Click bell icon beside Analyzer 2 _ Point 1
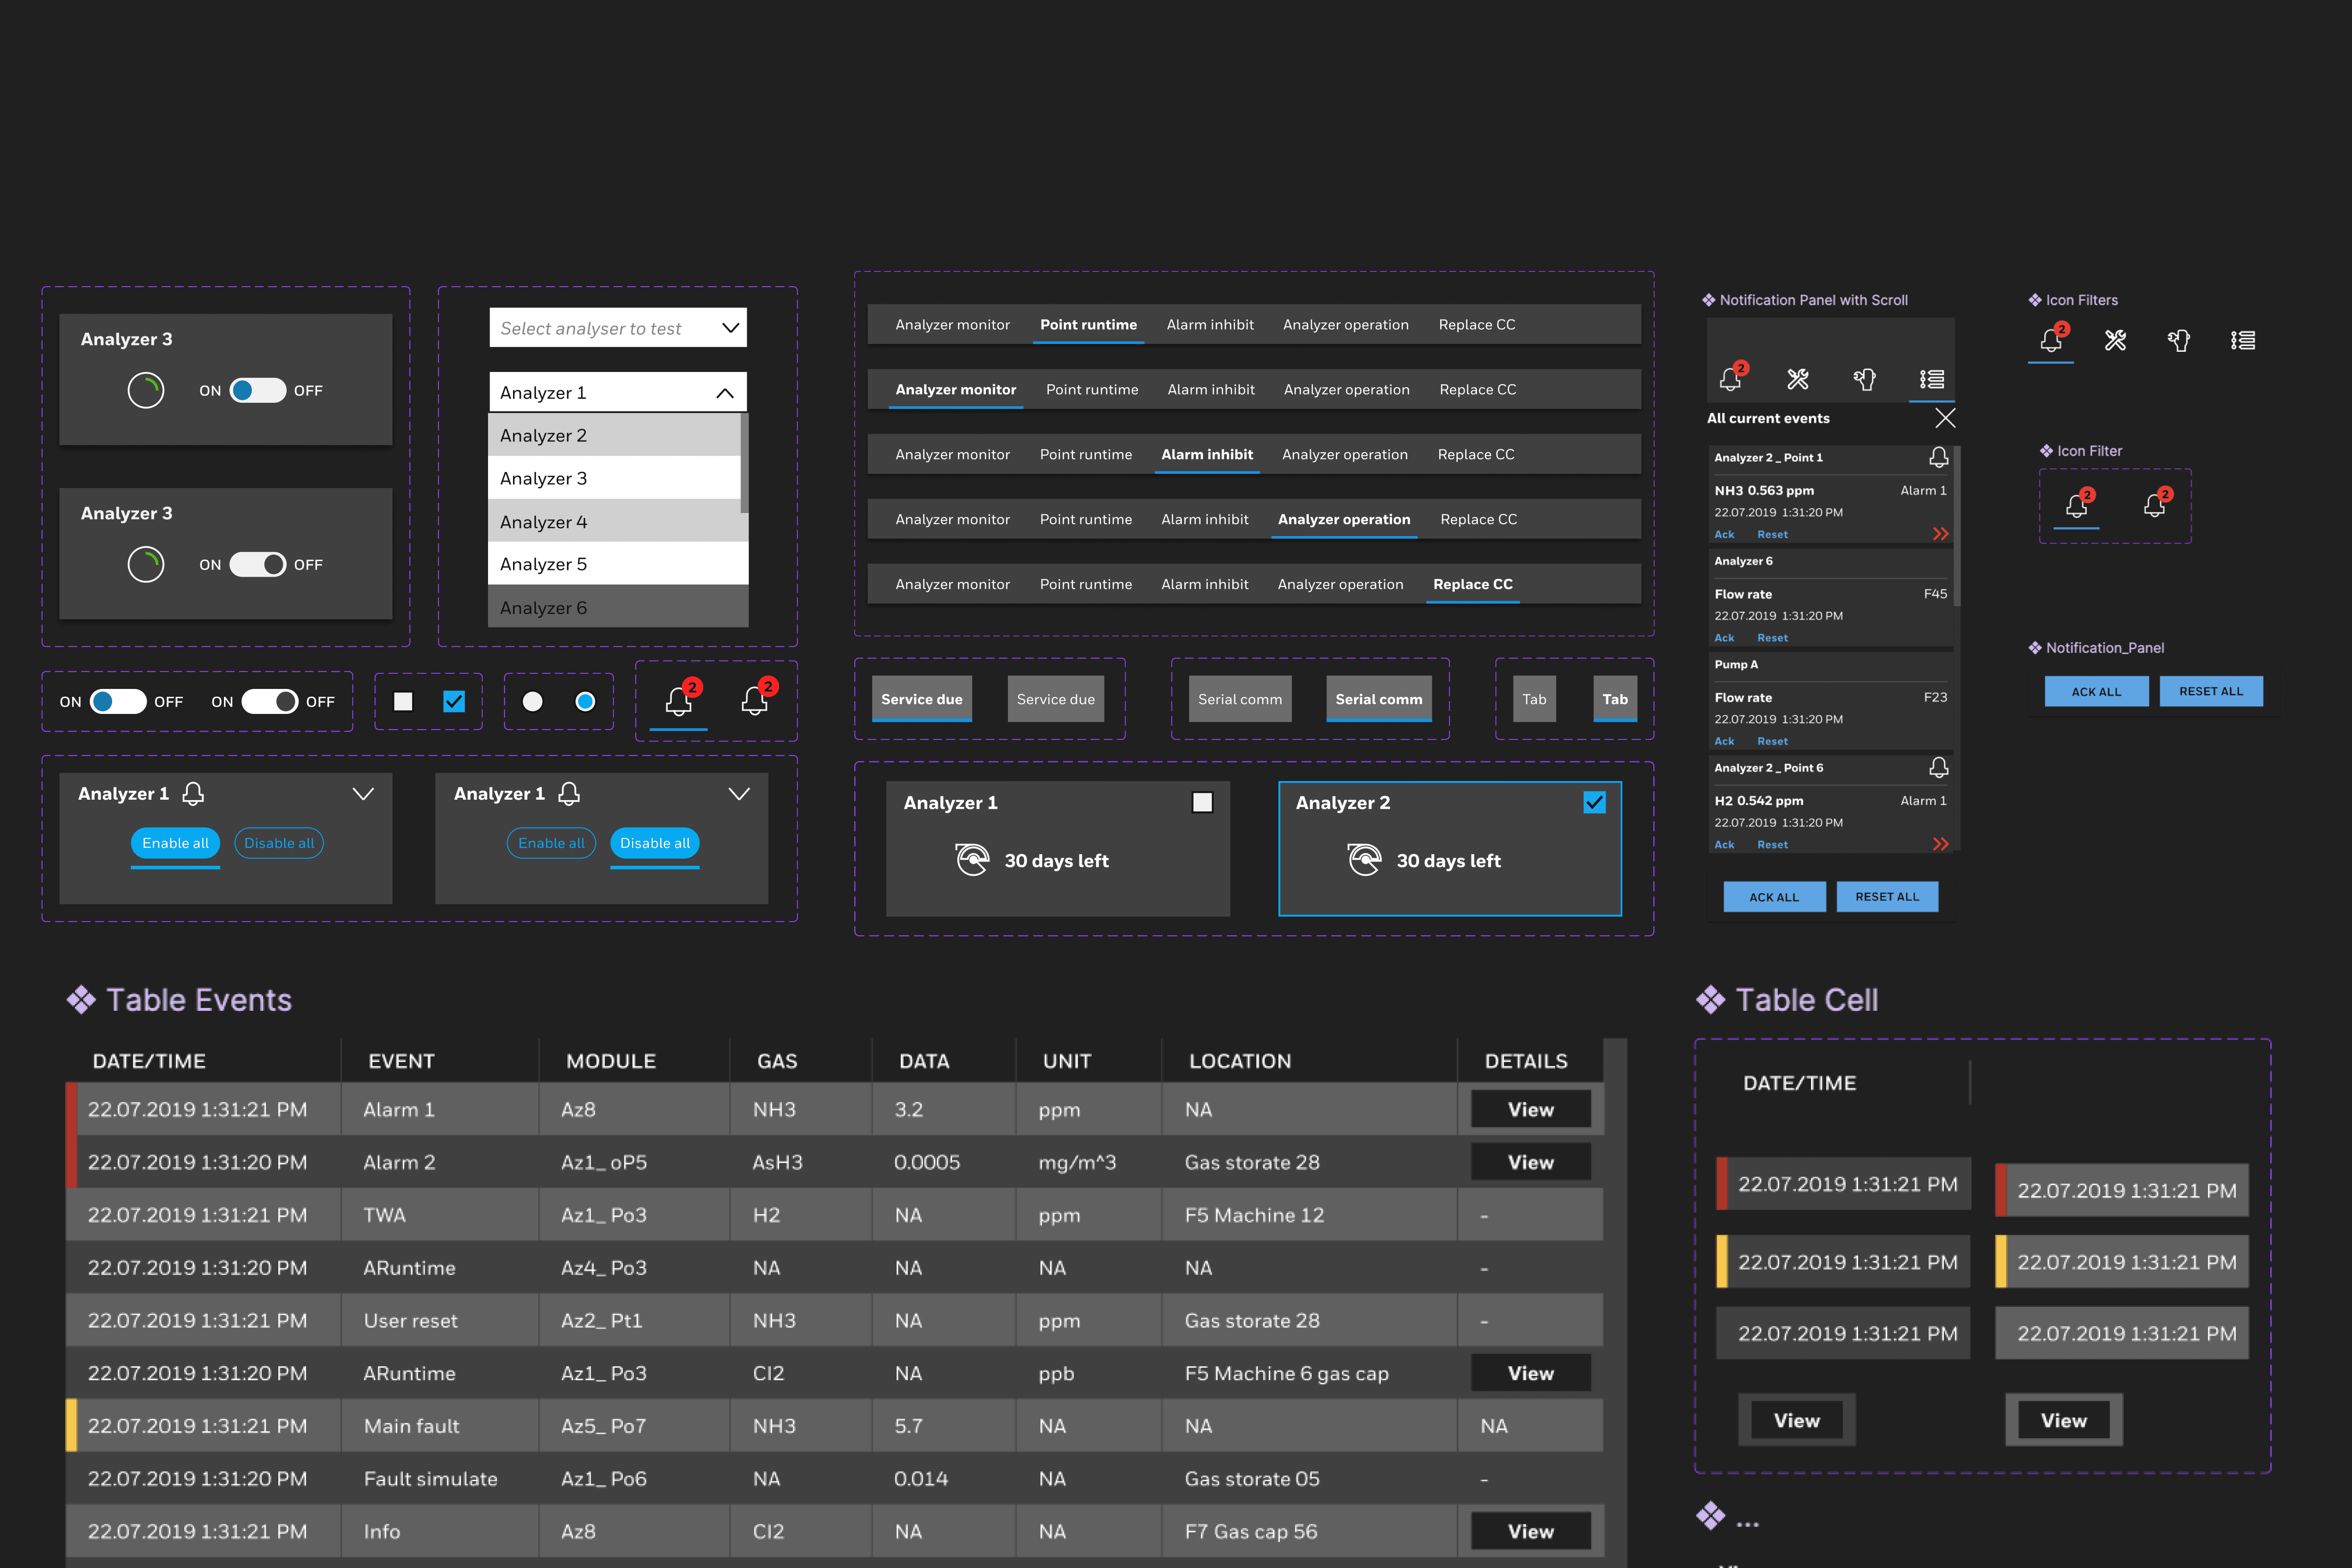Viewport: 2352px width, 1568px height. [1938, 457]
